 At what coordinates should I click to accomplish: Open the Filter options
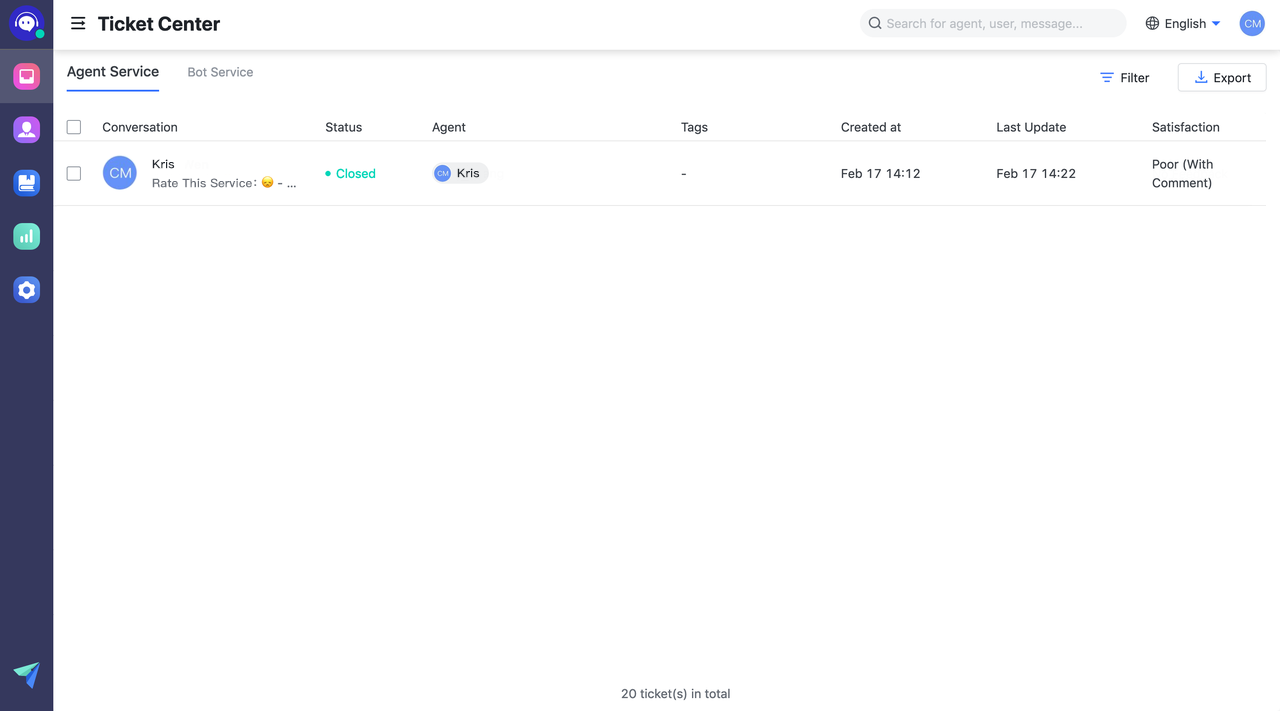click(x=1124, y=78)
